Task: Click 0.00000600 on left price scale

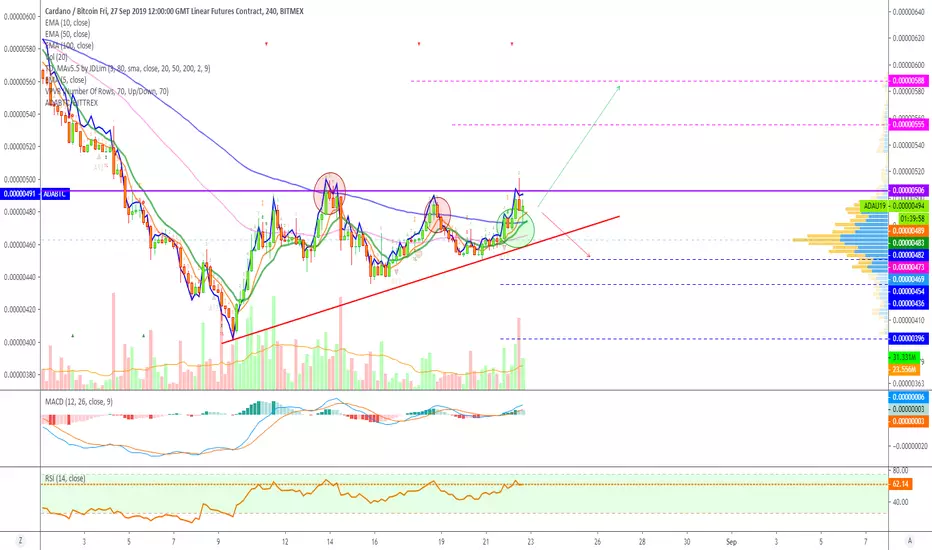Action: 20,17
